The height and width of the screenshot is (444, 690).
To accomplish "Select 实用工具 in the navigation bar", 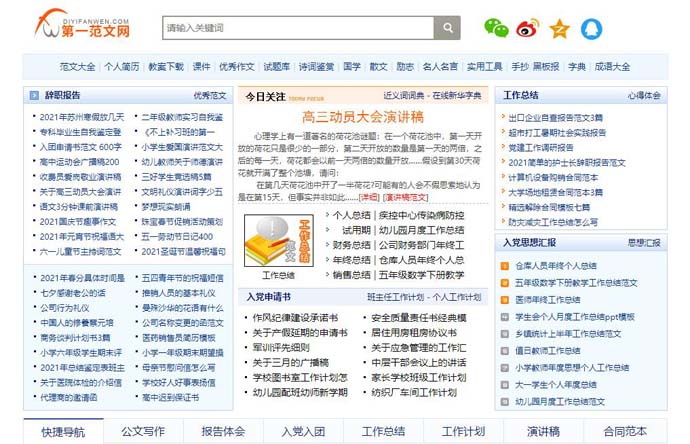I will click(484, 67).
